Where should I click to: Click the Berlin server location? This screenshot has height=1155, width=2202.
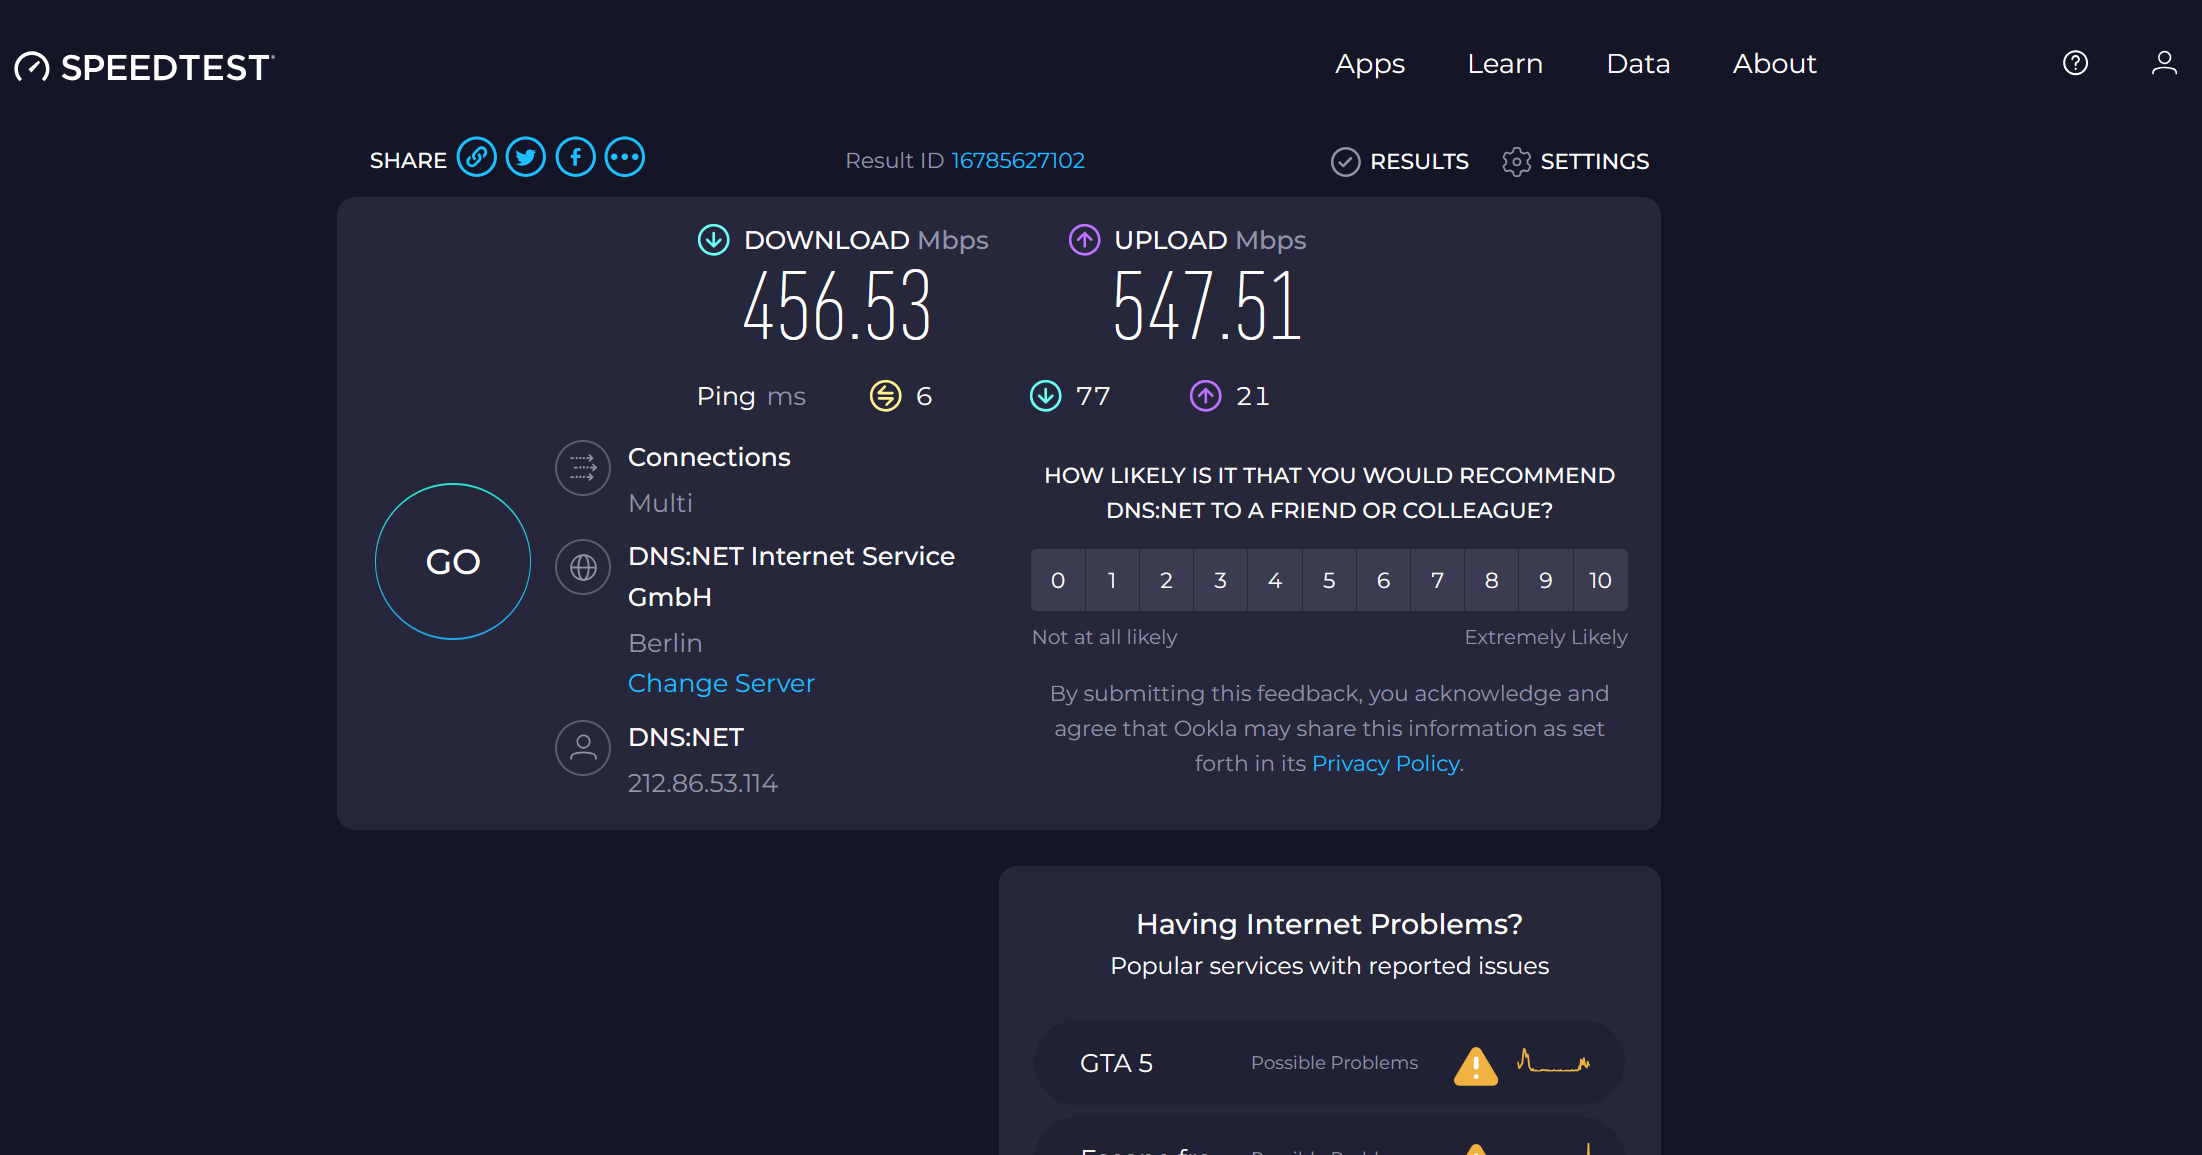[665, 643]
